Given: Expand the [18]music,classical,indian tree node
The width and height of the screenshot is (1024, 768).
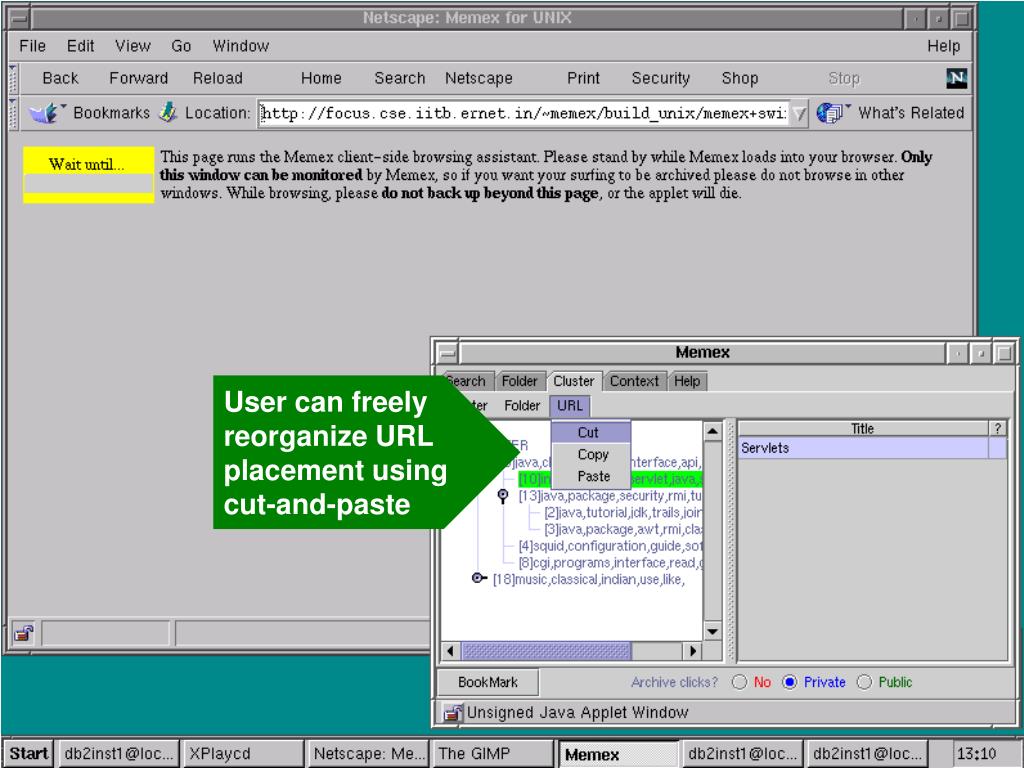Looking at the screenshot, I should (479, 579).
